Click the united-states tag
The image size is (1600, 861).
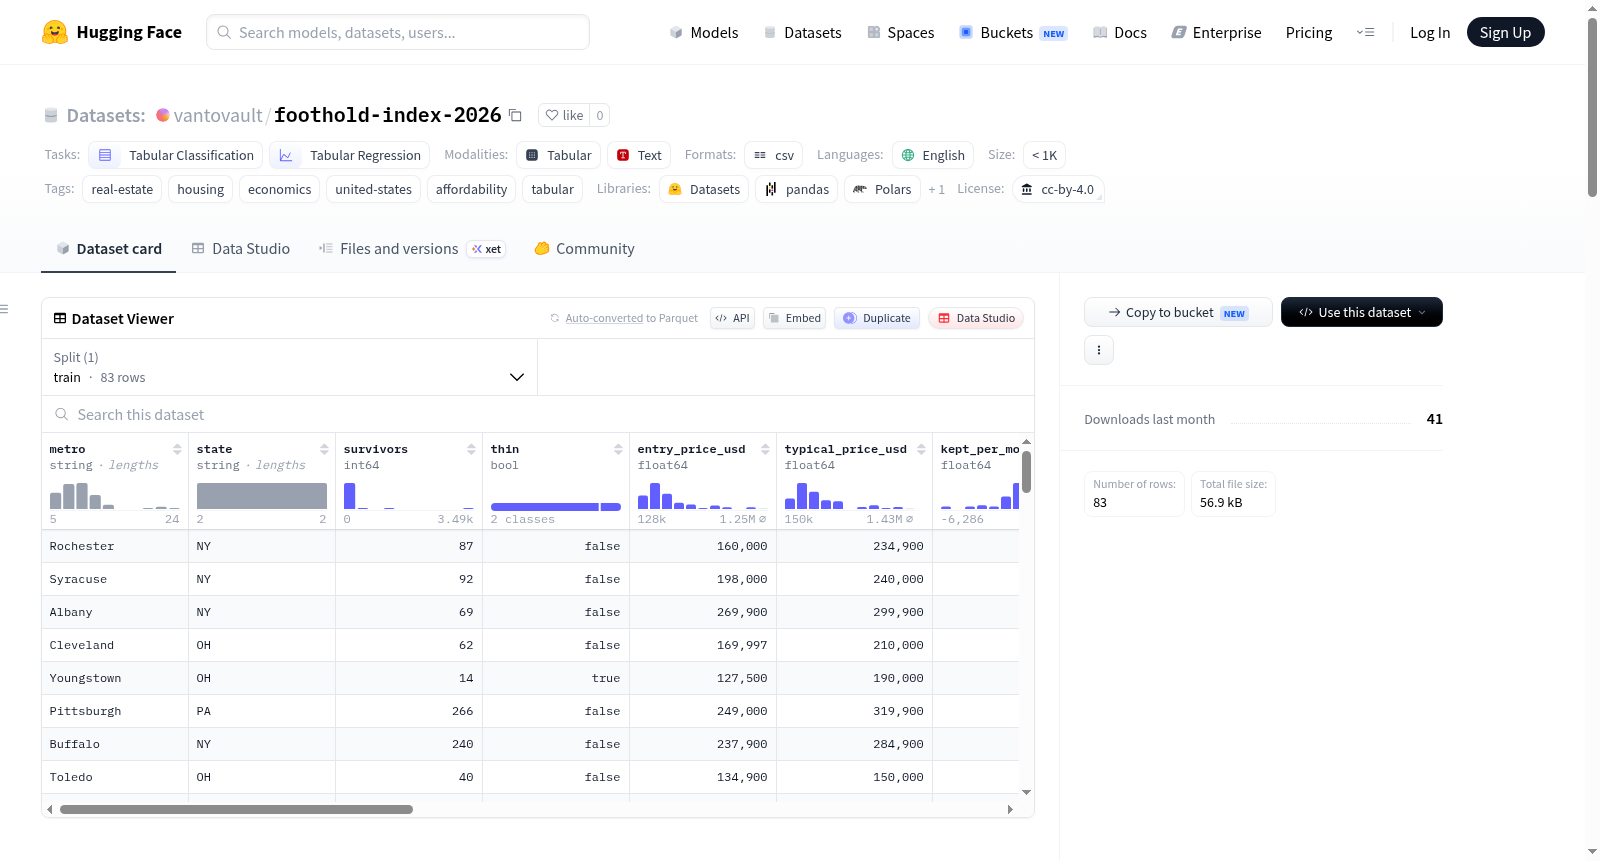374,189
